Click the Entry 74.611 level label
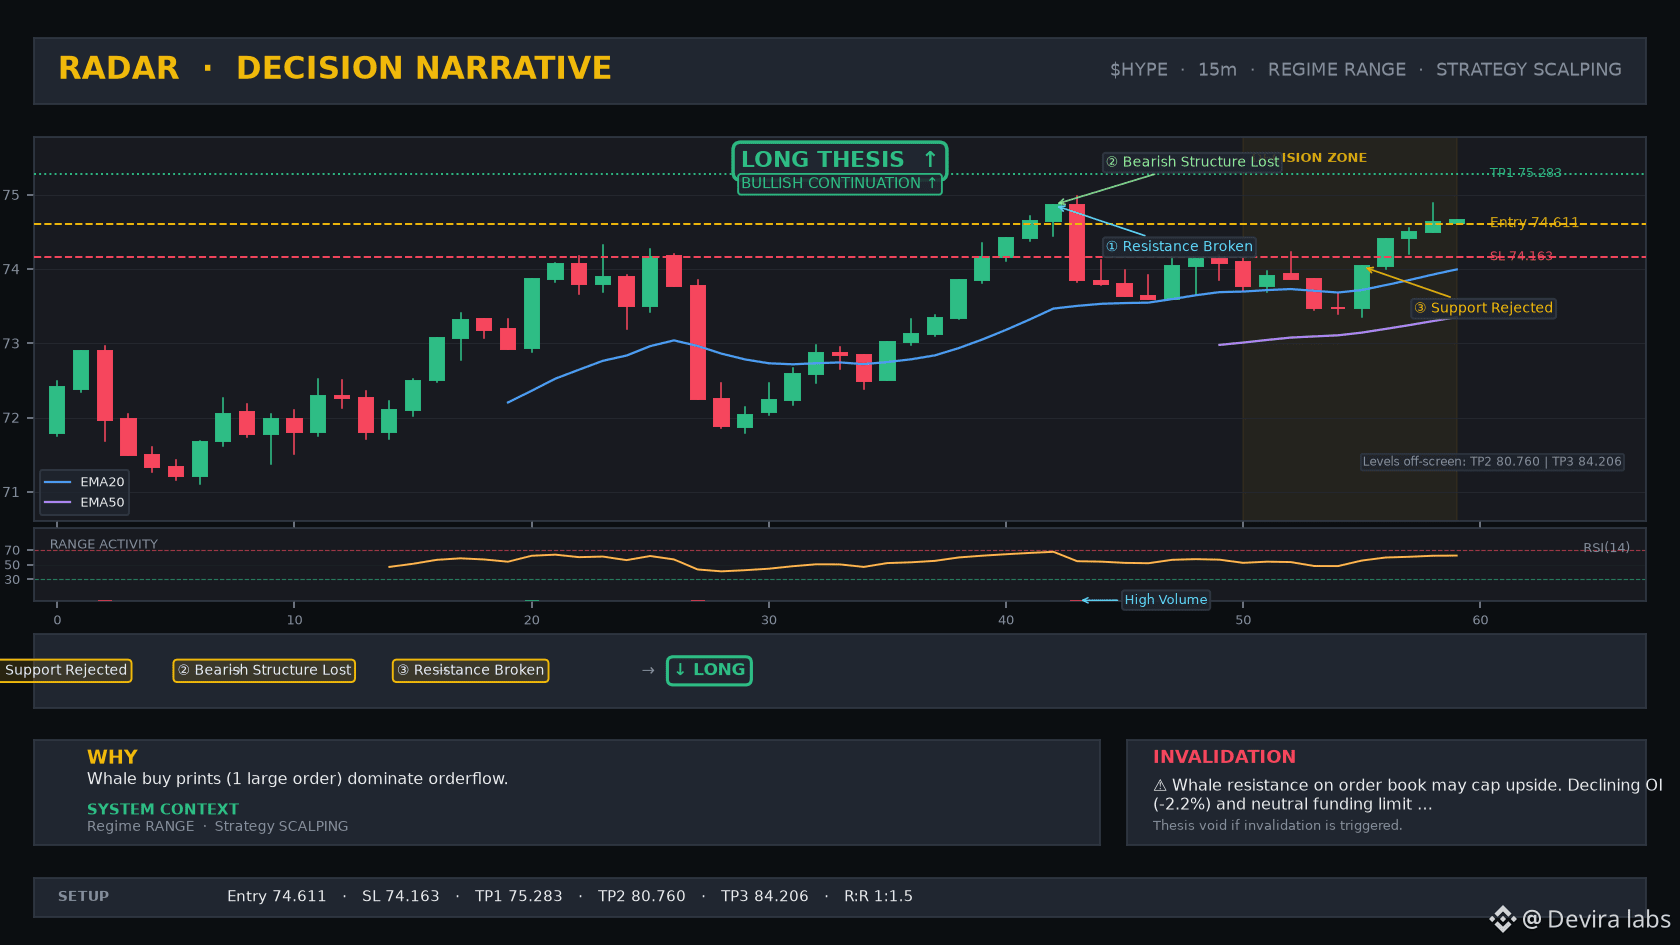1680x945 pixels. pos(1533,222)
